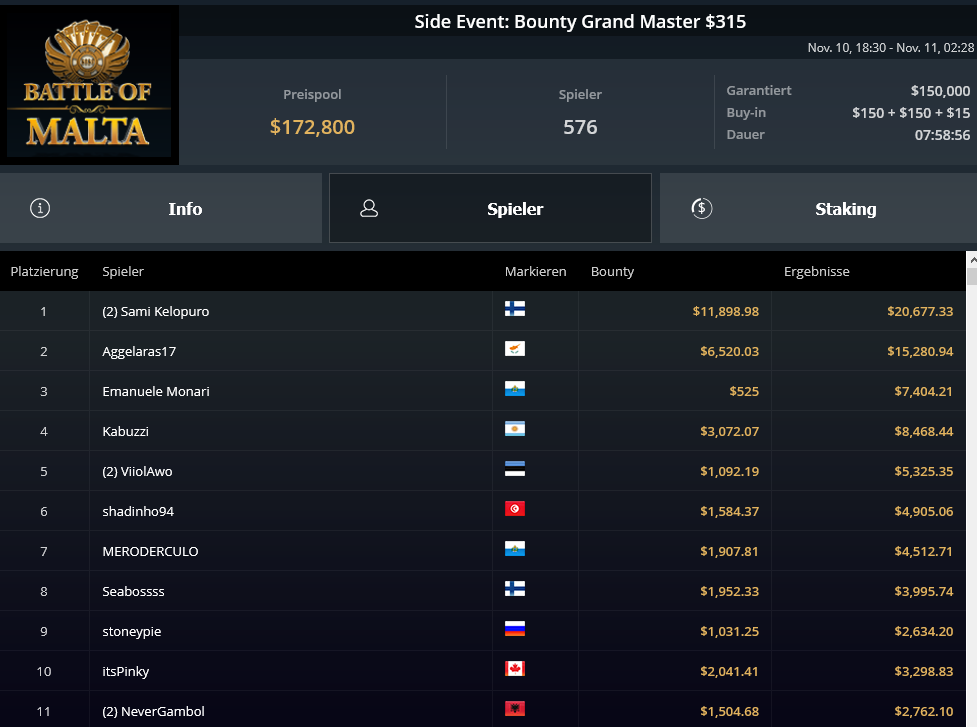Select player itsPinky
977x727 pixels.
point(125,671)
